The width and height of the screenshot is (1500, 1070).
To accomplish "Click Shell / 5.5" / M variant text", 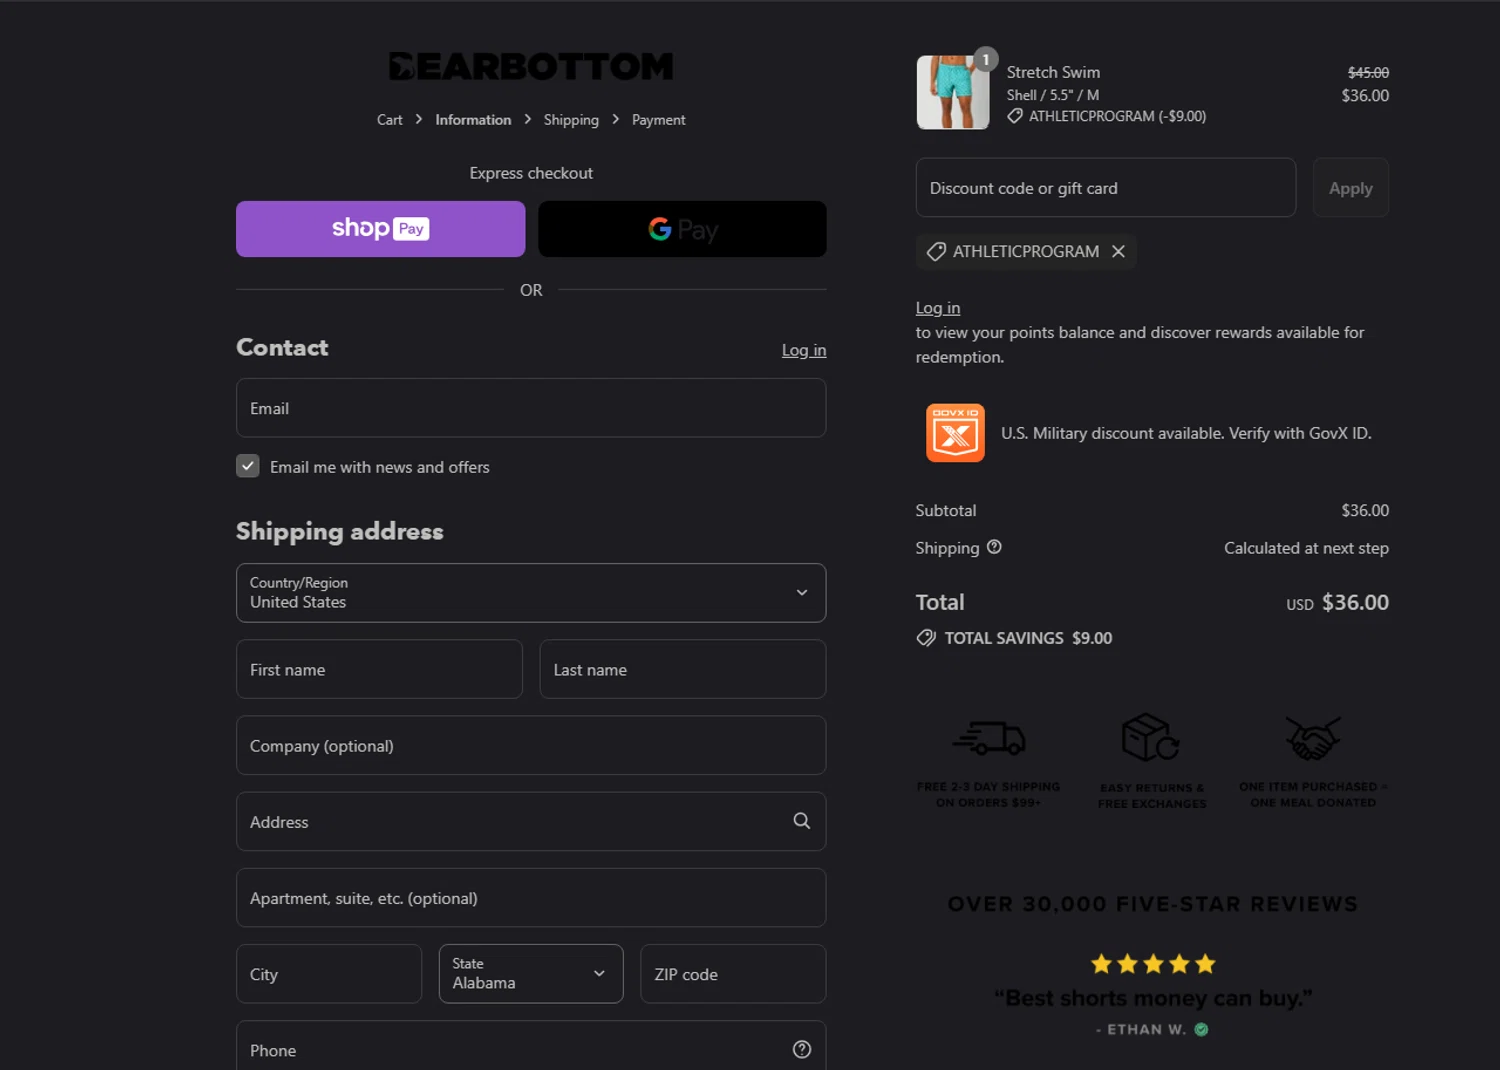I will tap(1053, 95).
